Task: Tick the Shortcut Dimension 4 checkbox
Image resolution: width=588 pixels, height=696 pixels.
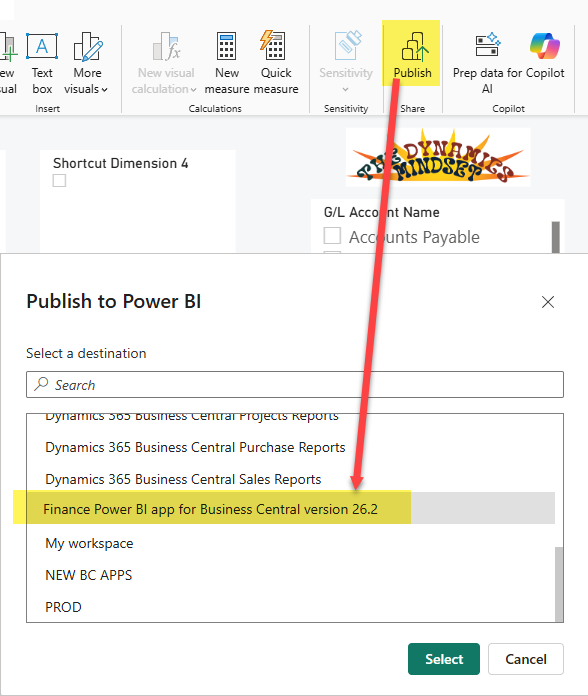Action: pos(59,181)
